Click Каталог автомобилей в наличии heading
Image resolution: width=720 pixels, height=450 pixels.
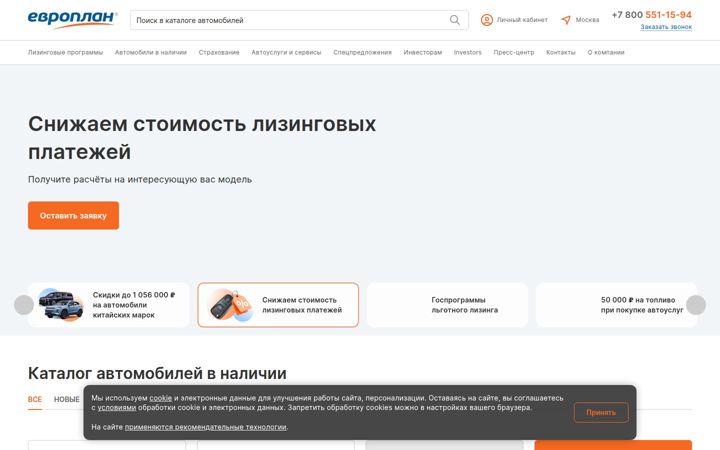click(157, 373)
